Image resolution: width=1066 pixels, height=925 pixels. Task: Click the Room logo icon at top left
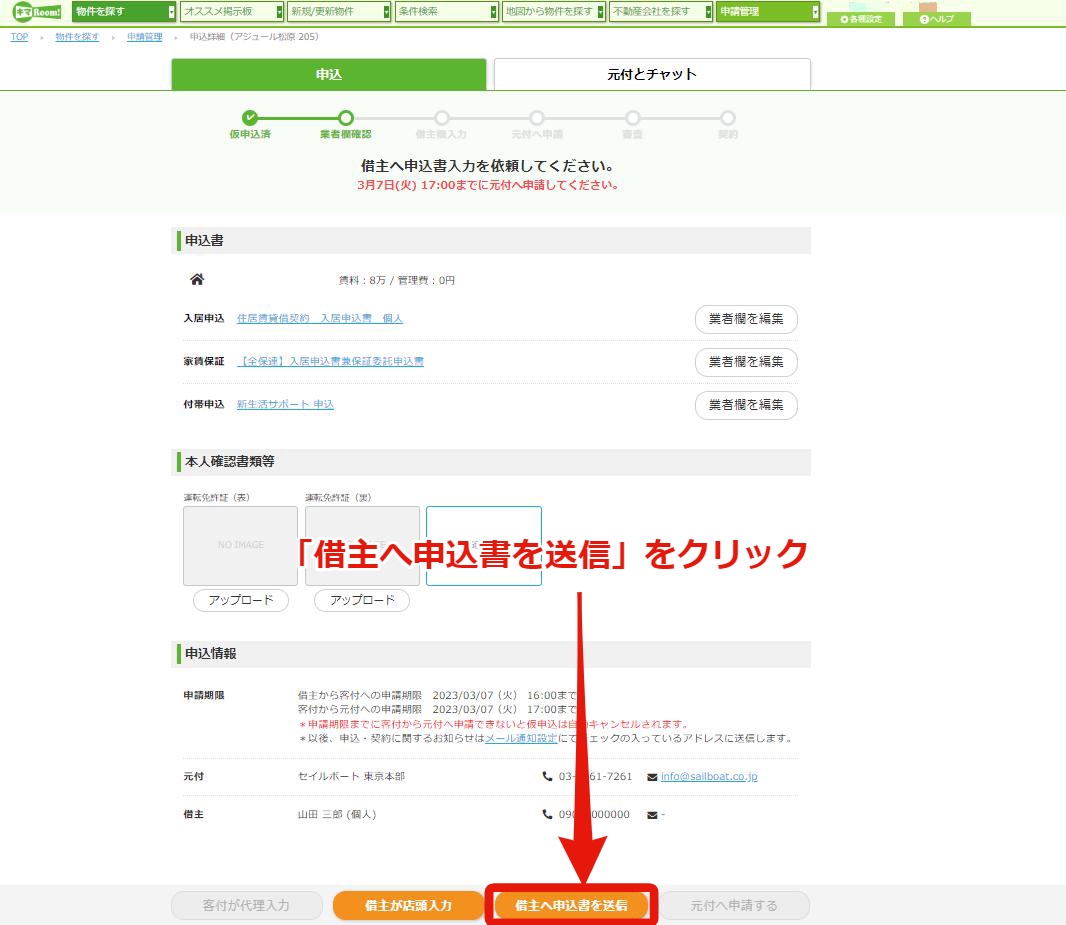click(x=37, y=12)
